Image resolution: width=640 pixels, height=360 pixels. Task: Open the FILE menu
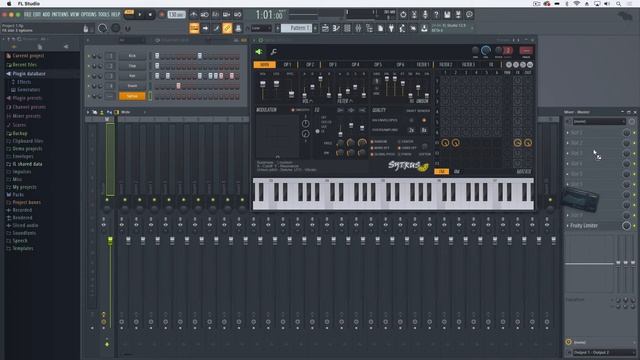27,14
